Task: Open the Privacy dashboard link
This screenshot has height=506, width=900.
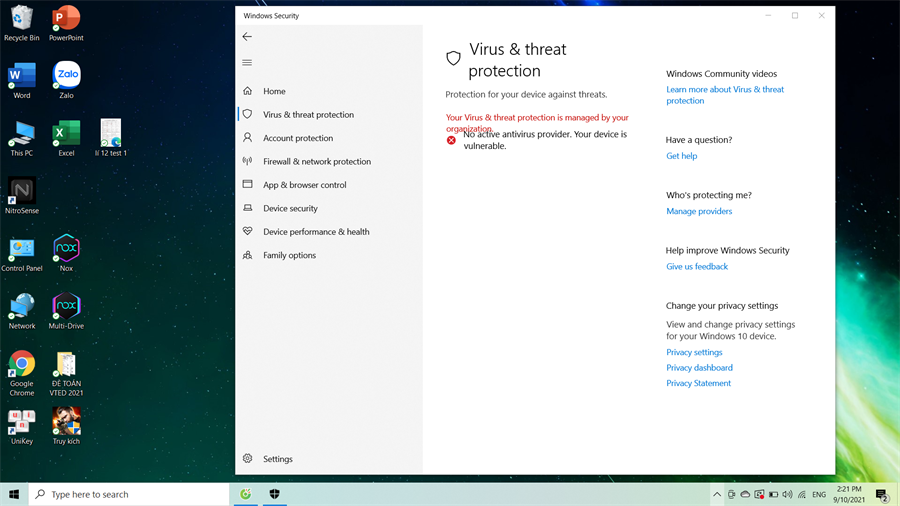Action: pos(699,368)
